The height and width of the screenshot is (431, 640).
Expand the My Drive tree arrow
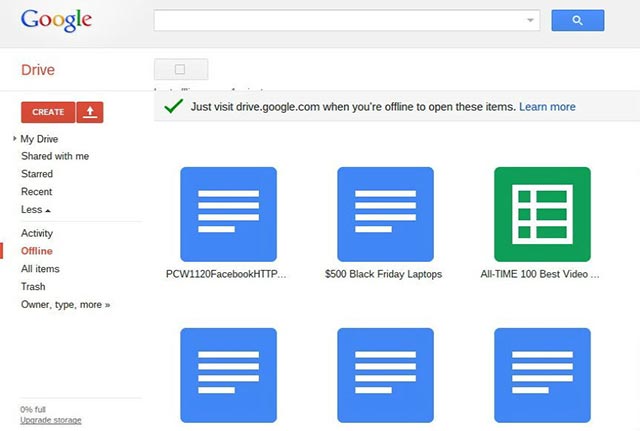coord(15,138)
